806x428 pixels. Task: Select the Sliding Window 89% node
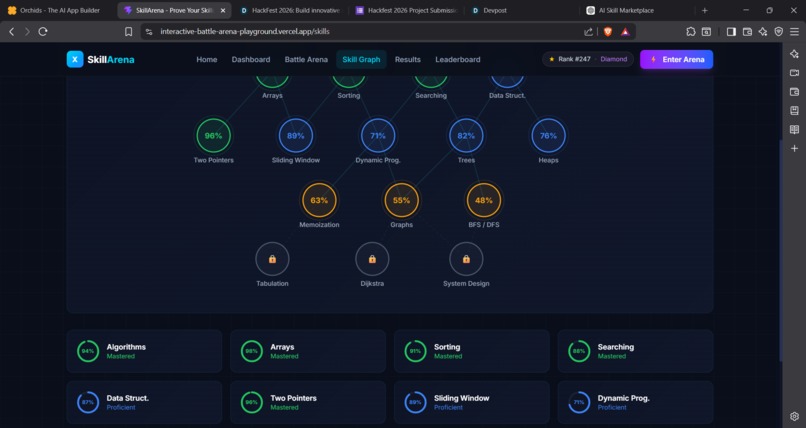[296, 136]
